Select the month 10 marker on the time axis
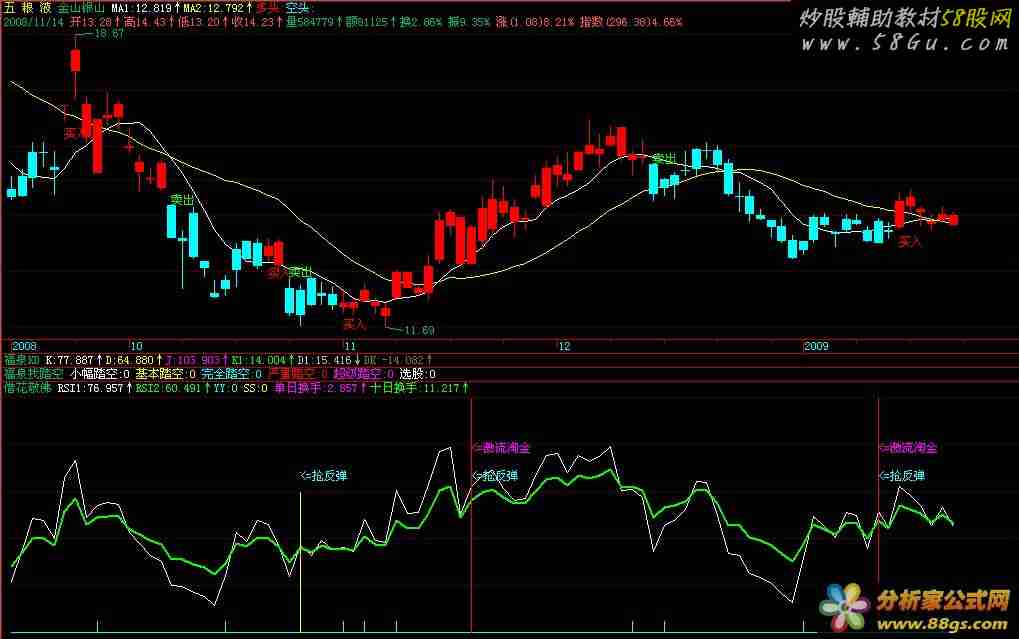The image size is (1019, 639). (135, 346)
